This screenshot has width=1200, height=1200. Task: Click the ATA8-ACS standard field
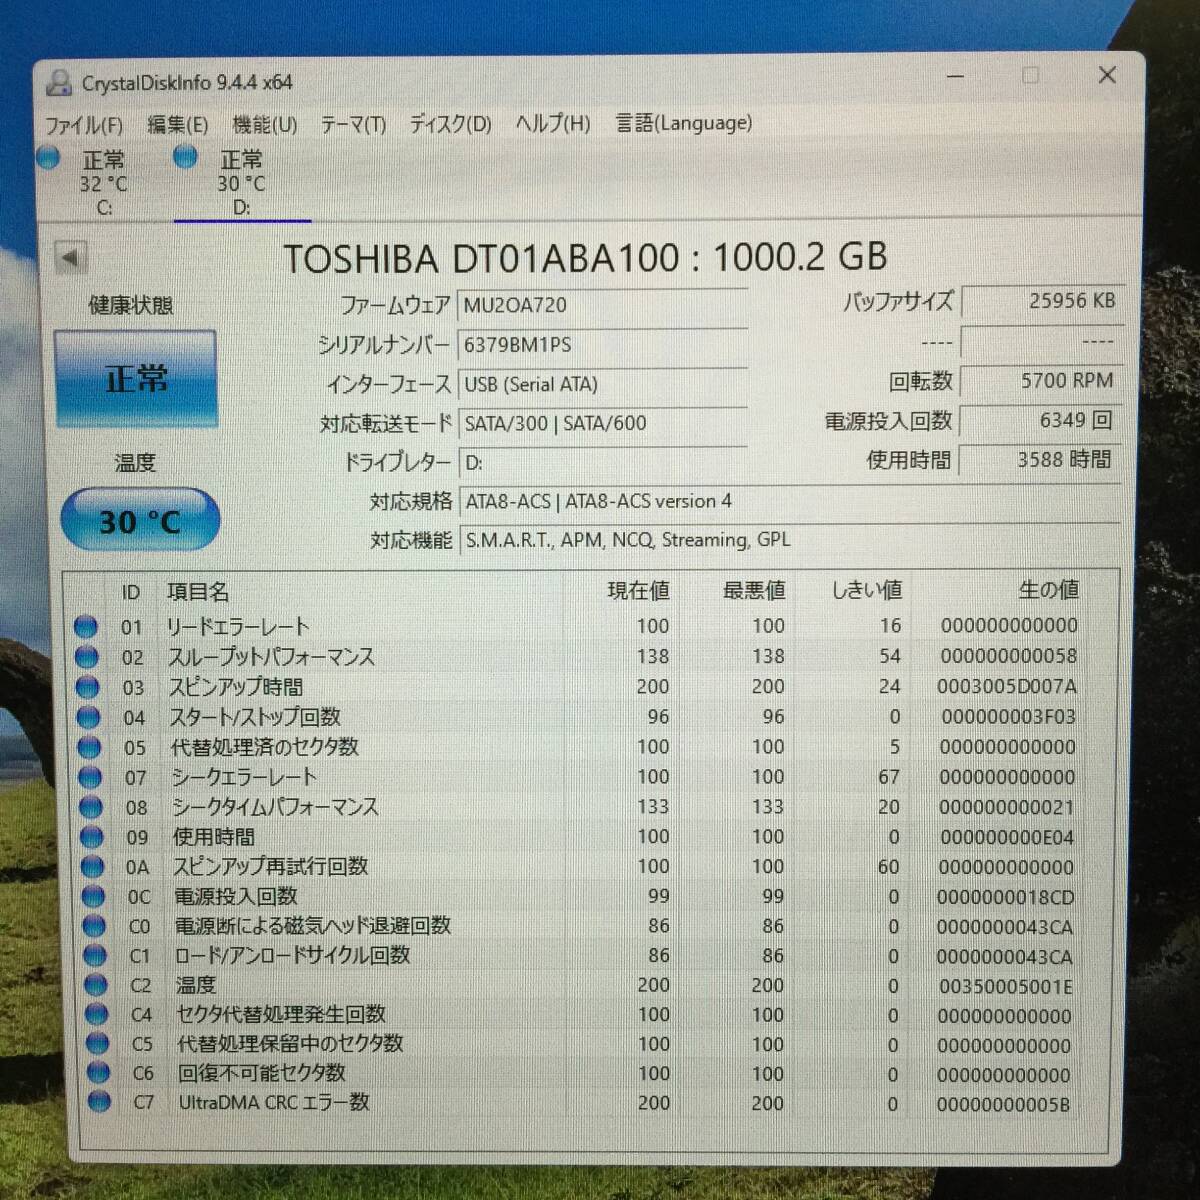pyautogui.click(x=790, y=501)
